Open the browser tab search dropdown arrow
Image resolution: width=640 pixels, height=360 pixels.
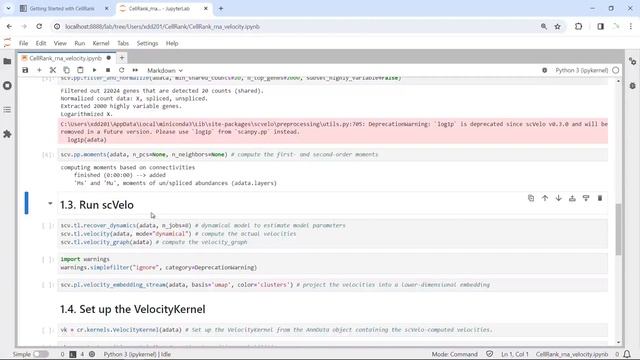click(8, 8)
